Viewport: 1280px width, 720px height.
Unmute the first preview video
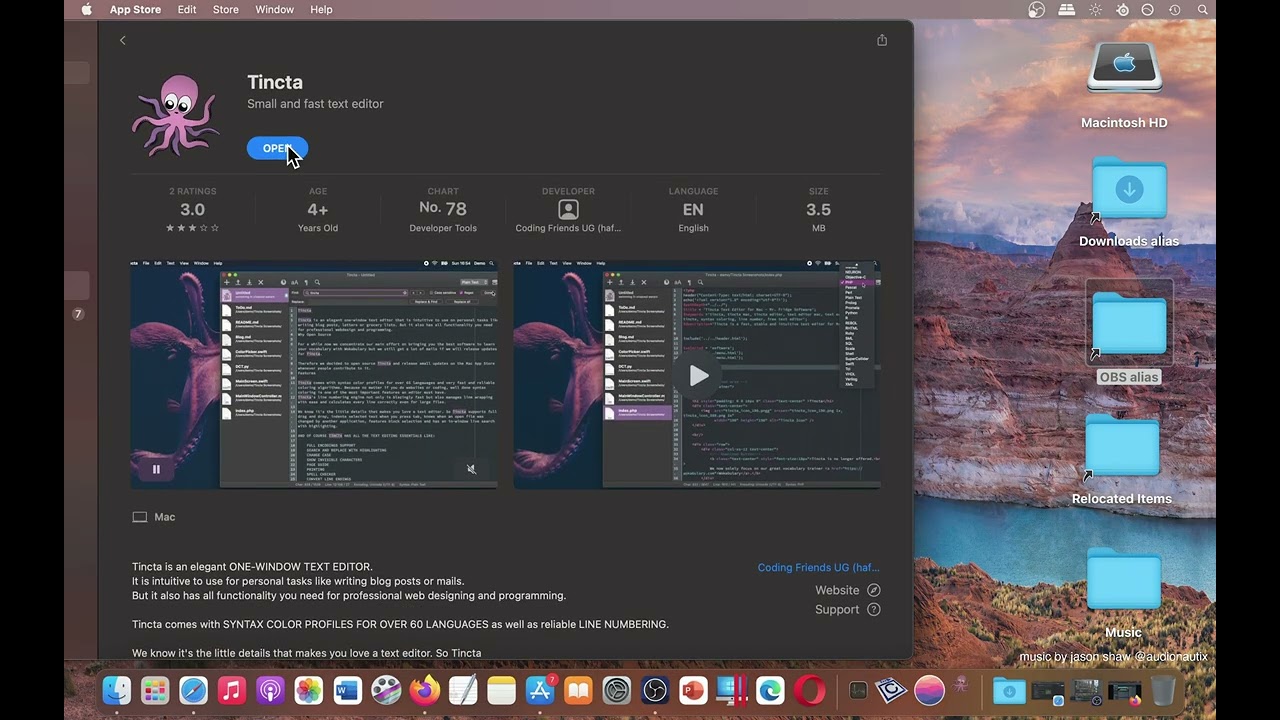471,469
